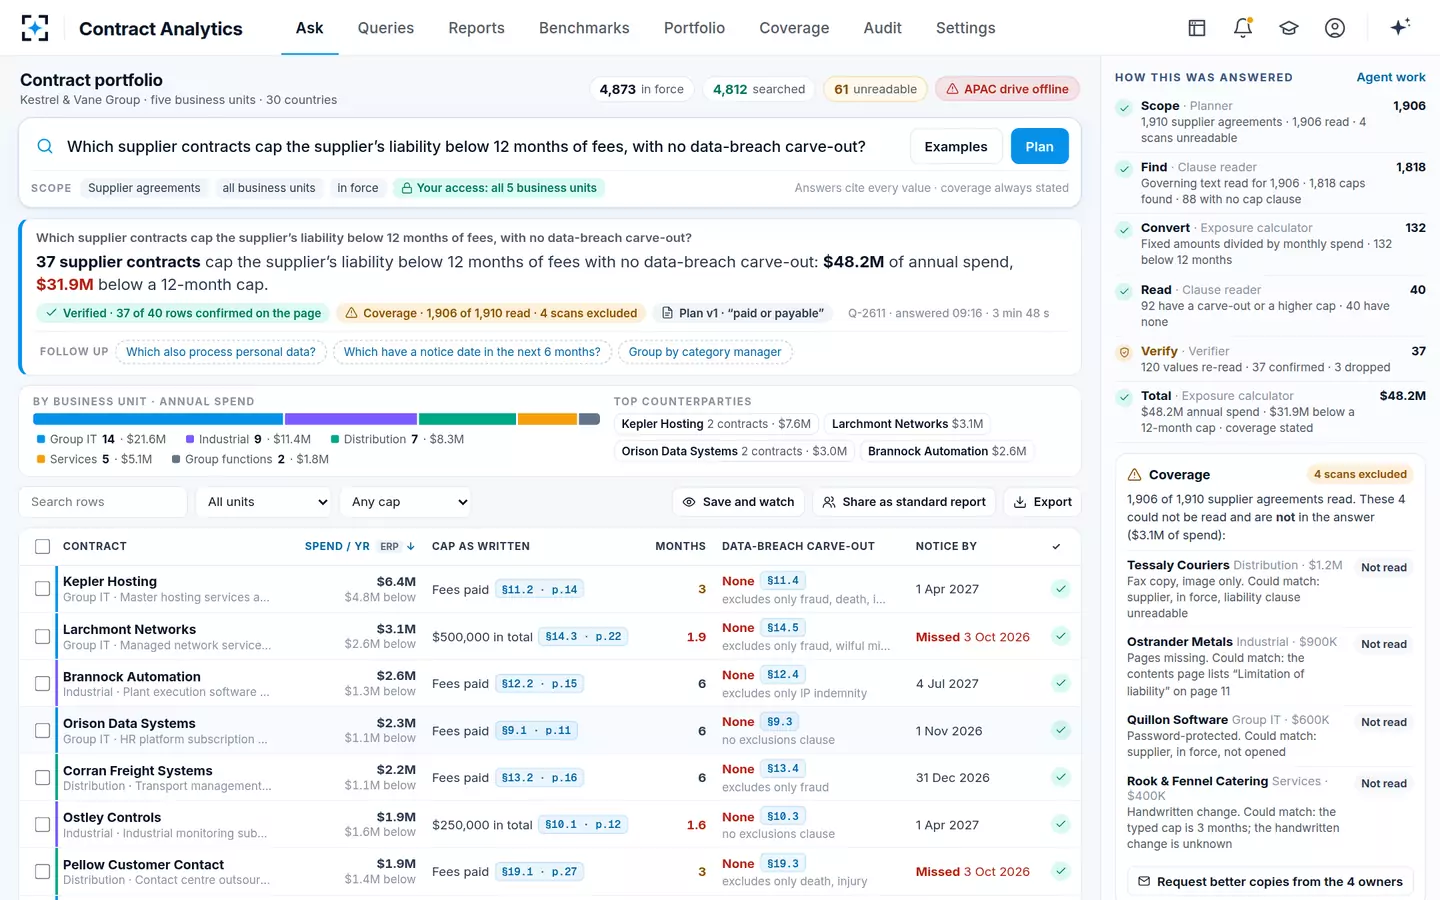Open the Agent work link
Screen dimensions: 1440x900
click(x=1391, y=77)
